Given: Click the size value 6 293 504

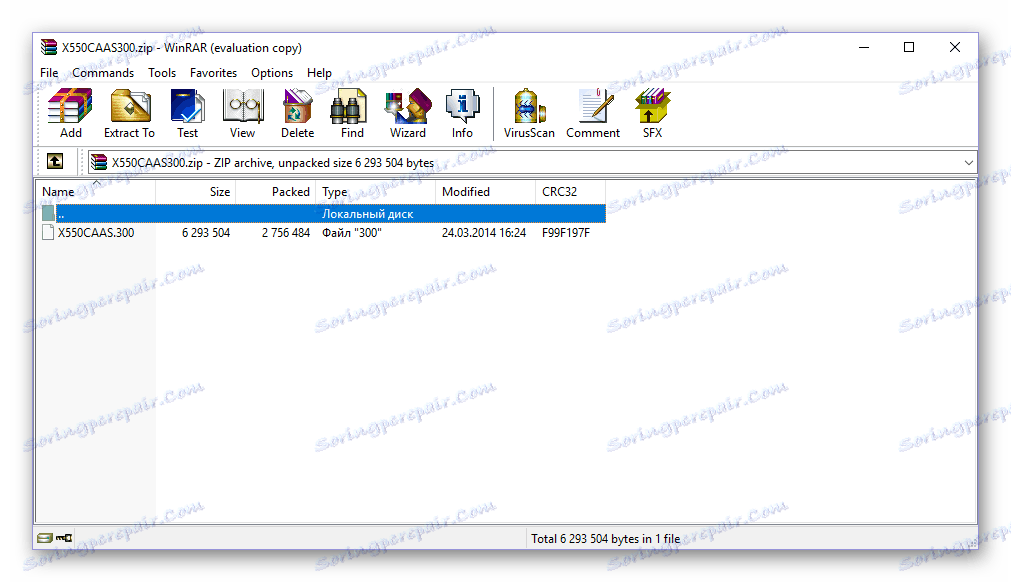Looking at the screenshot, I should point(206,233).
